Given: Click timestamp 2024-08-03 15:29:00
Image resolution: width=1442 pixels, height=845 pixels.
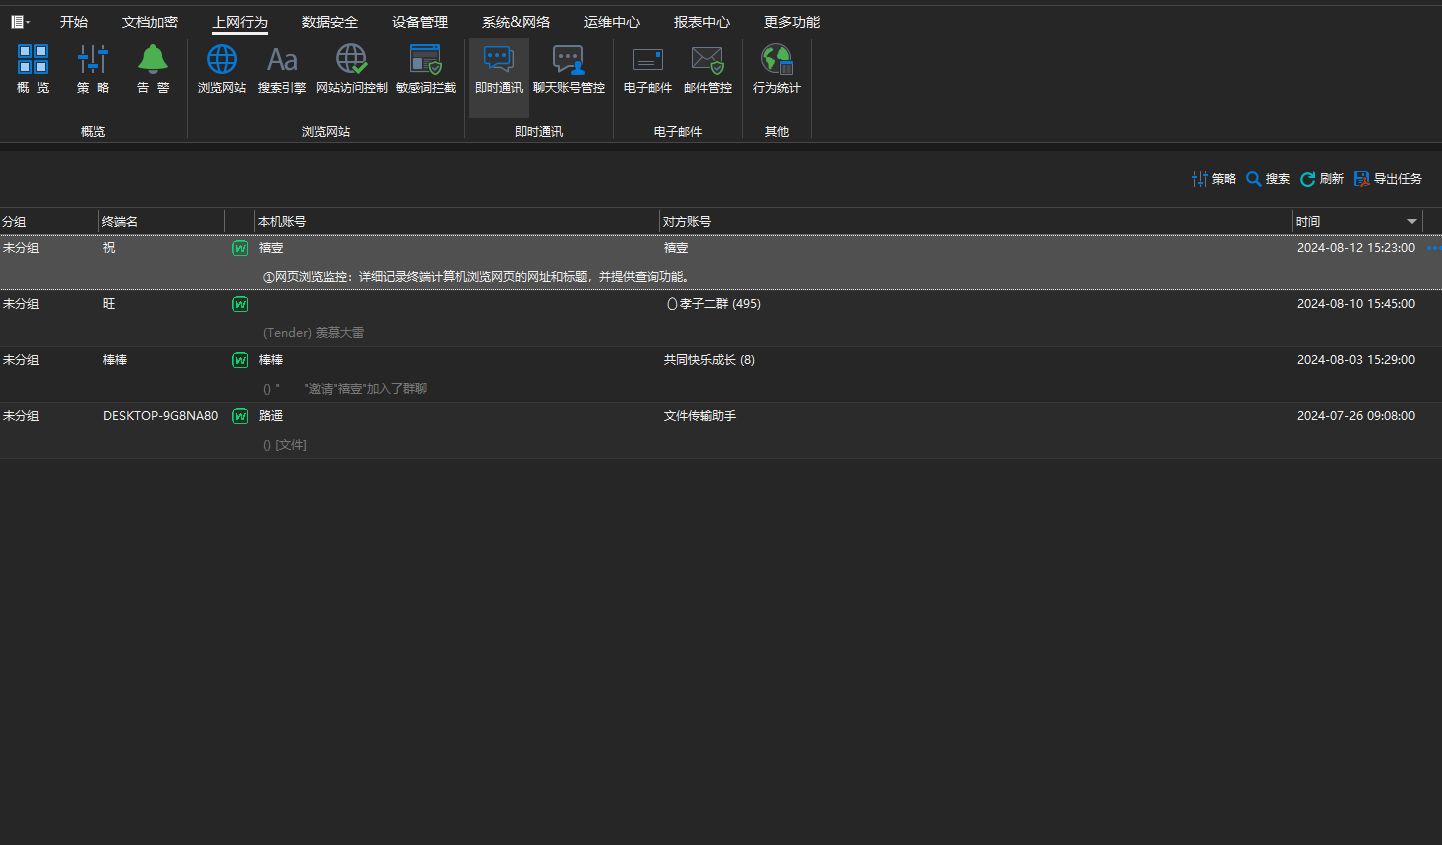Looking at the screenshot, I should tap(1356, 360).
